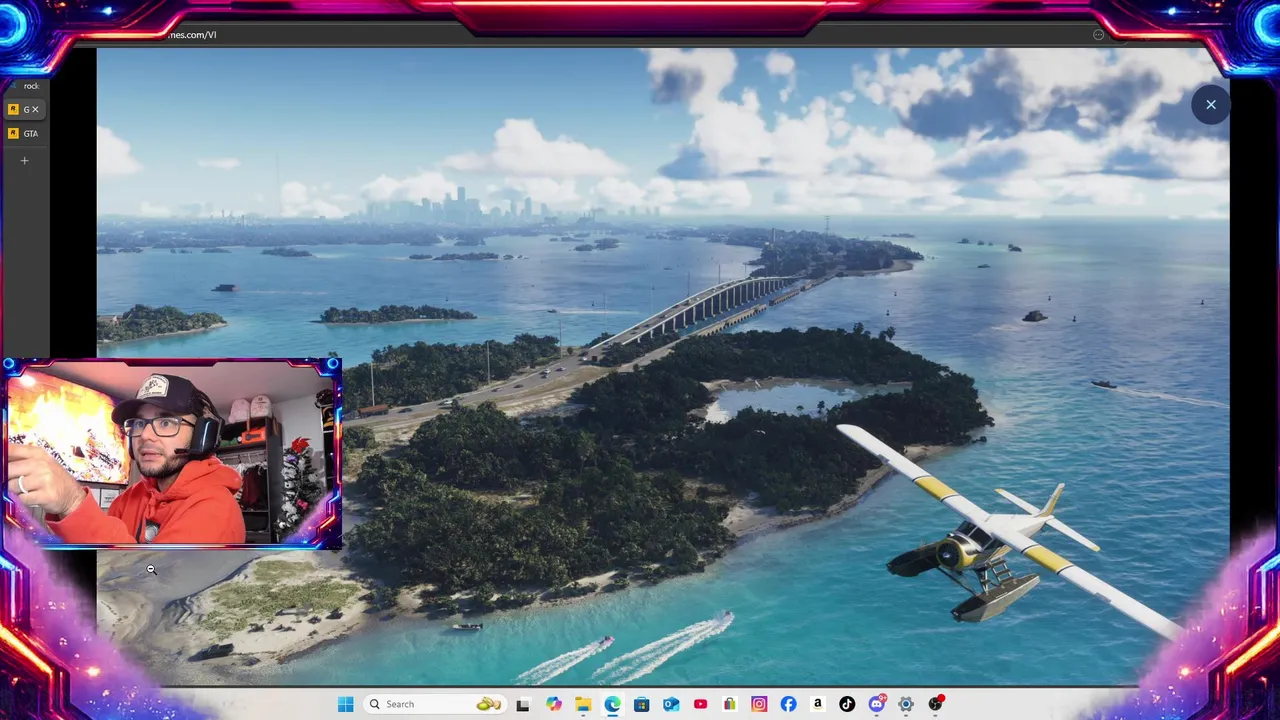Image resolution: width=1280 pixels, height=720 pixels.
Task: Open Amazon from the taskbar
Action: pyautogui.click(x=818, y=704)
